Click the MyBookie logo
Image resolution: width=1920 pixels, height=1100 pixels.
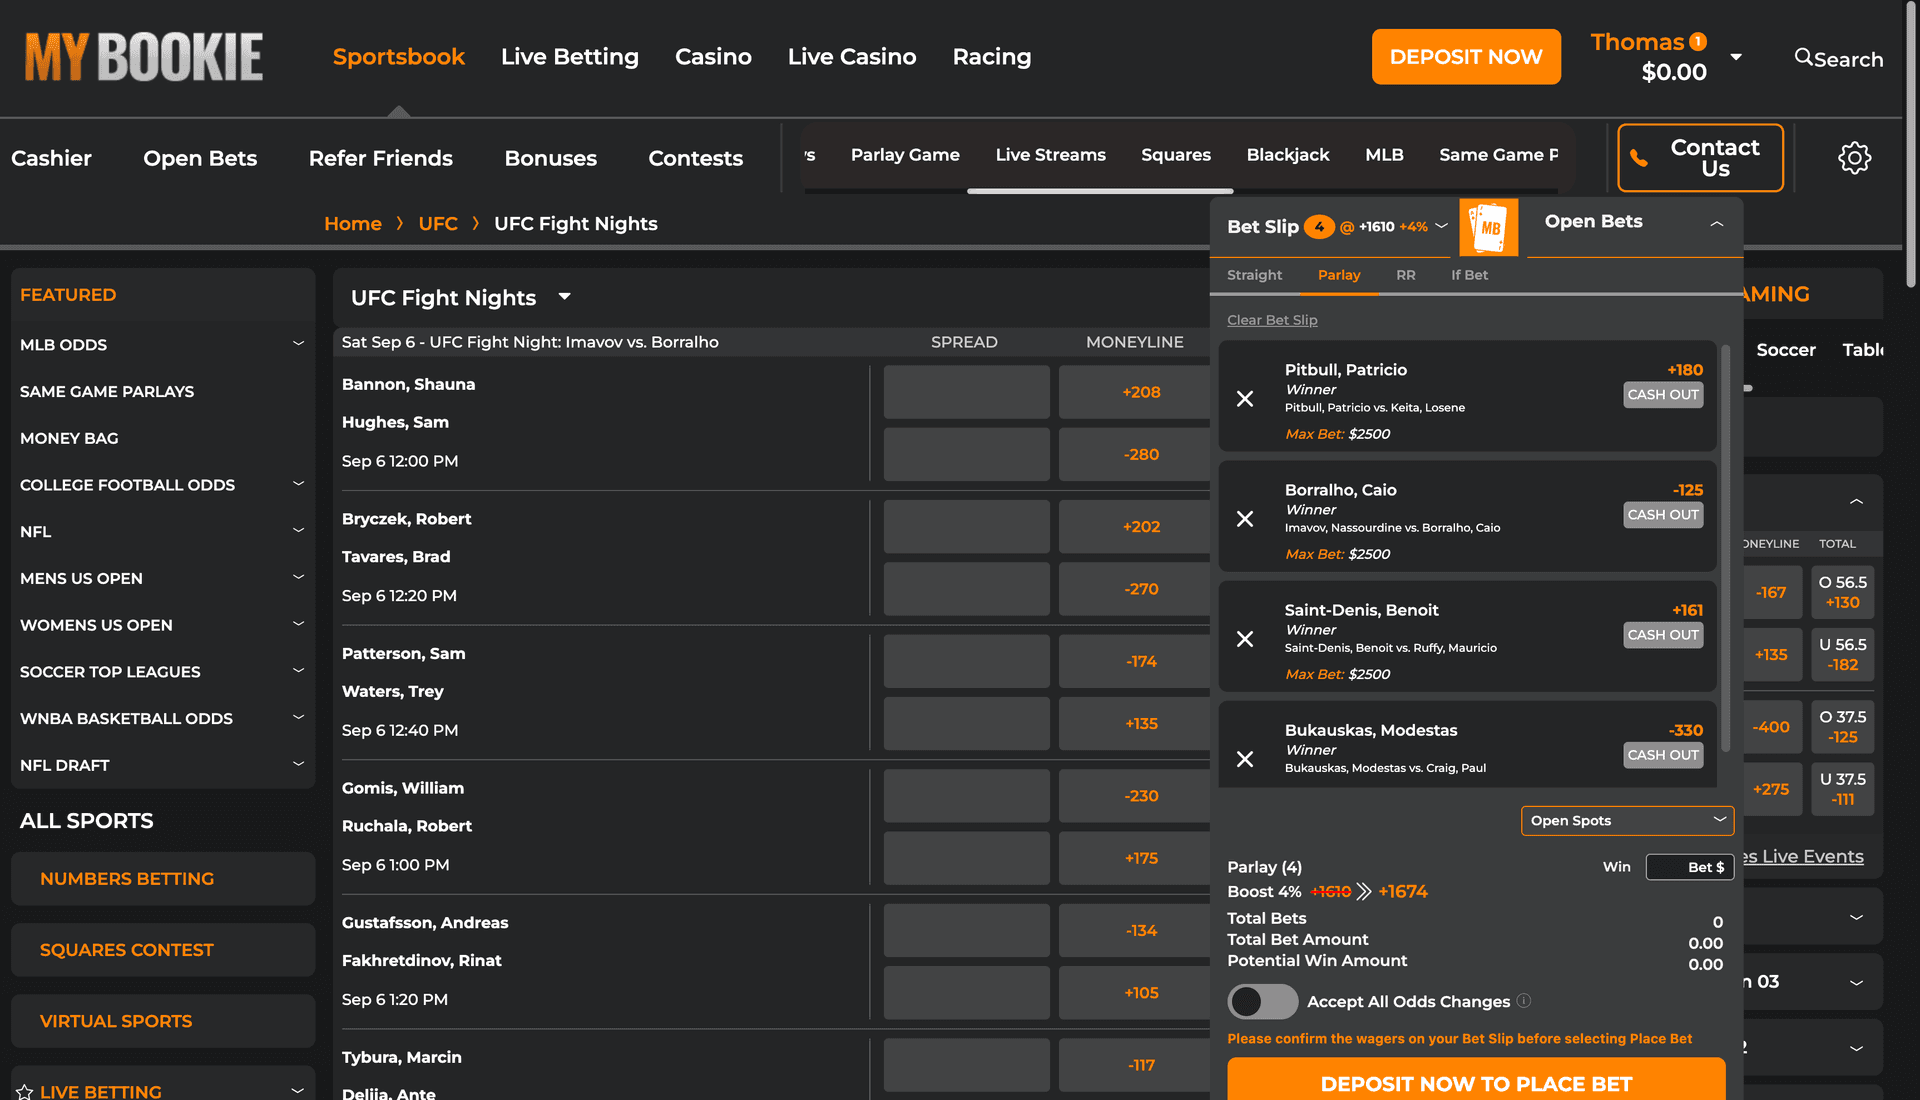click(x=143, y=57)
